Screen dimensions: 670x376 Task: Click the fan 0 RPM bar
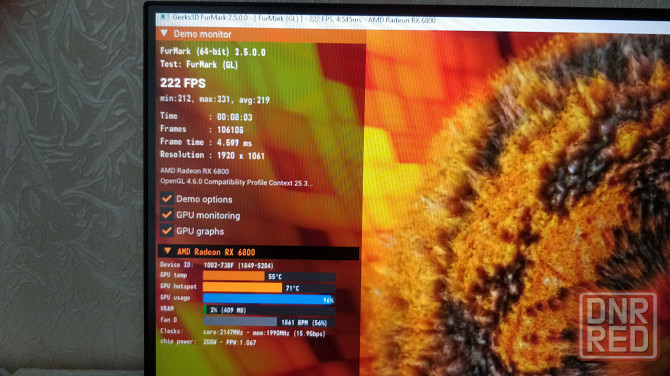pos(269,321)
